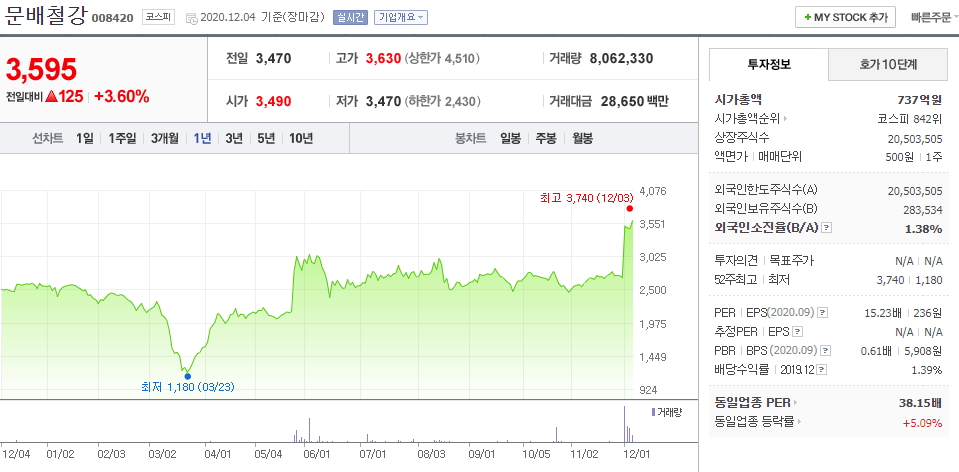Select the 3개월 line chart period
The width and height of the screenshot is (959, 472).
165,138
